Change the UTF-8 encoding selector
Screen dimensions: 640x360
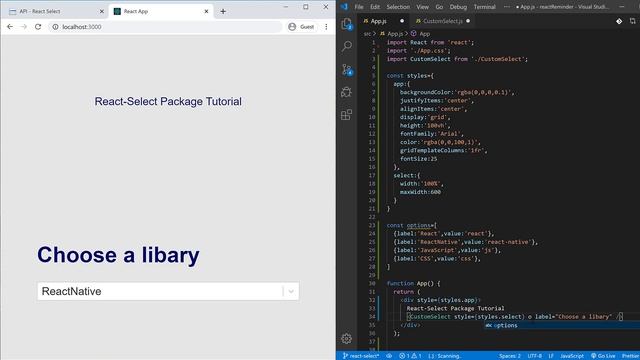(x=535, y=356)
